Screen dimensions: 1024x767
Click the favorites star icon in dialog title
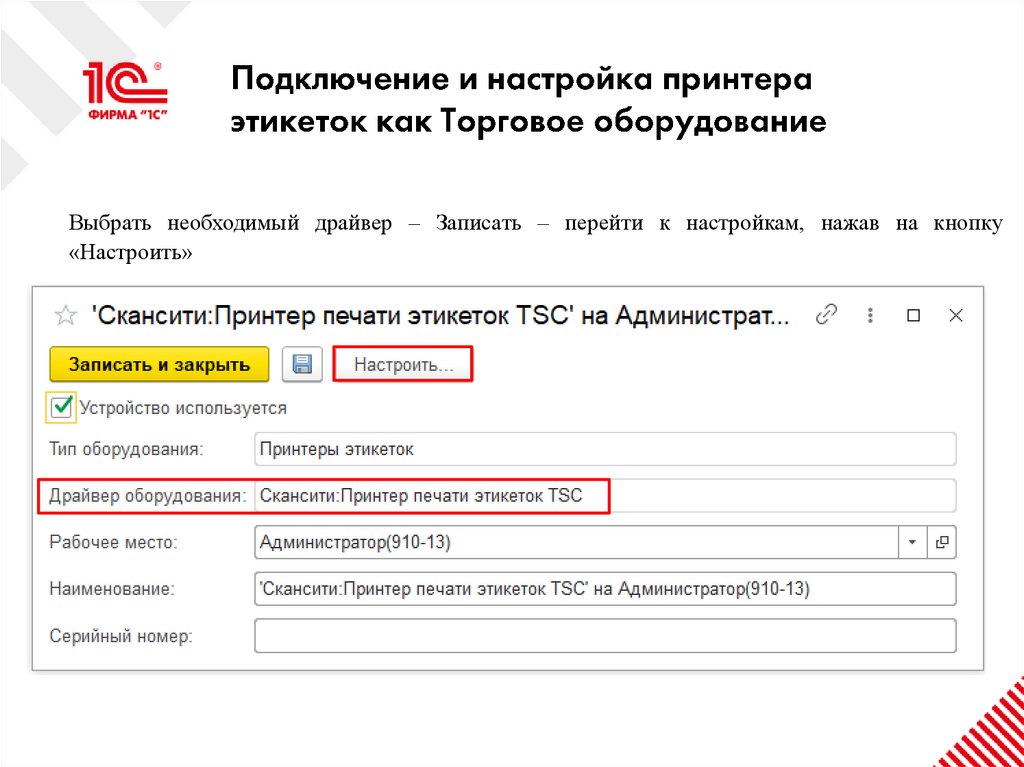pyautogui.click(x=65, y=317)
